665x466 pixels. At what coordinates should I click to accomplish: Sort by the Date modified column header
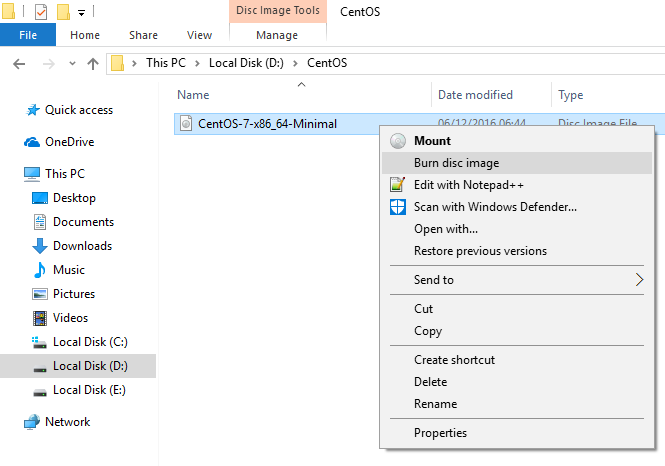click(475, 95)
